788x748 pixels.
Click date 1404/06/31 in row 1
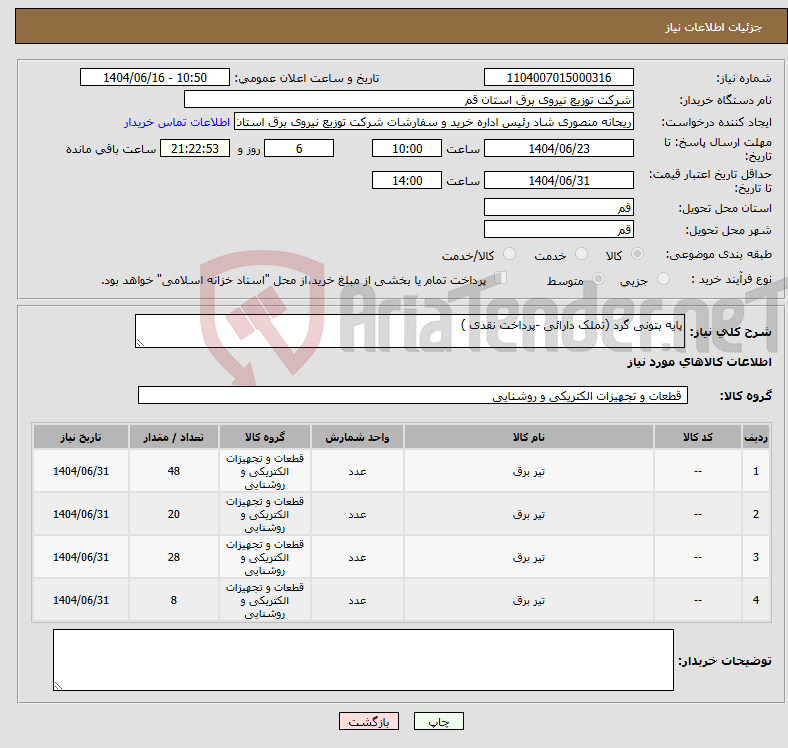click(x=81, y=471)
